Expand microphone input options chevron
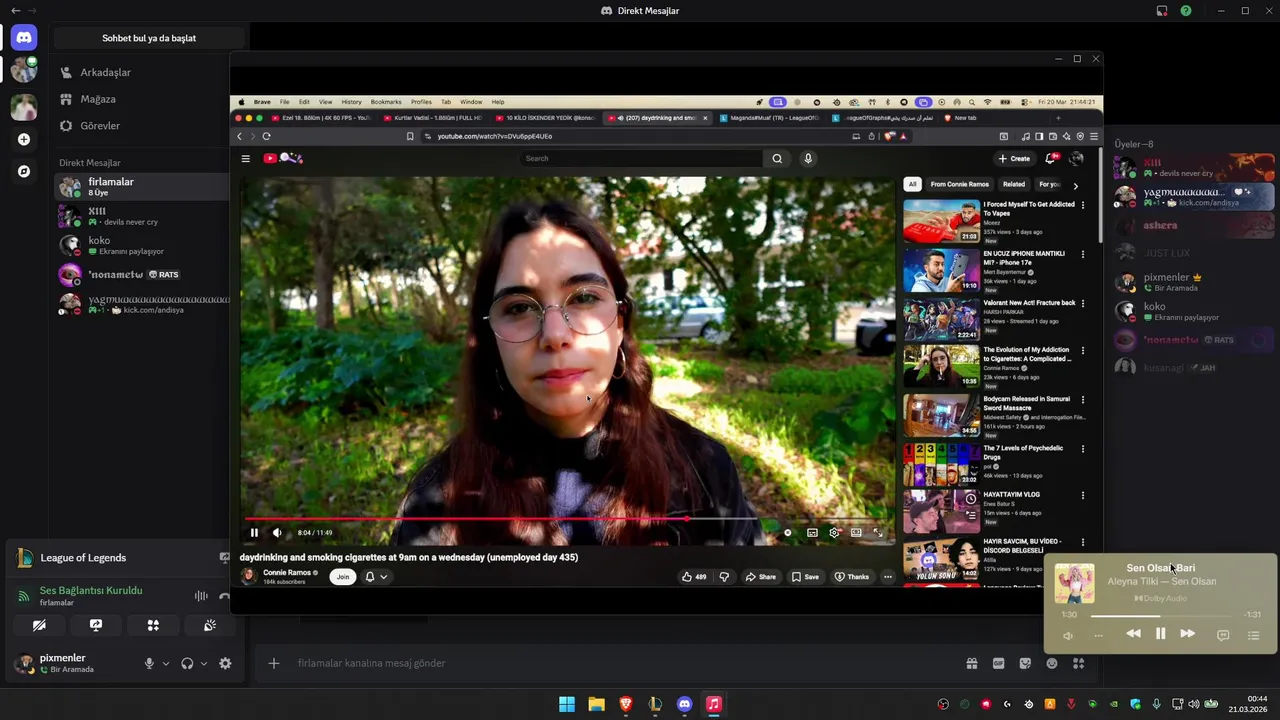This screenshot has height=720, width=1280. coord(166,663)
